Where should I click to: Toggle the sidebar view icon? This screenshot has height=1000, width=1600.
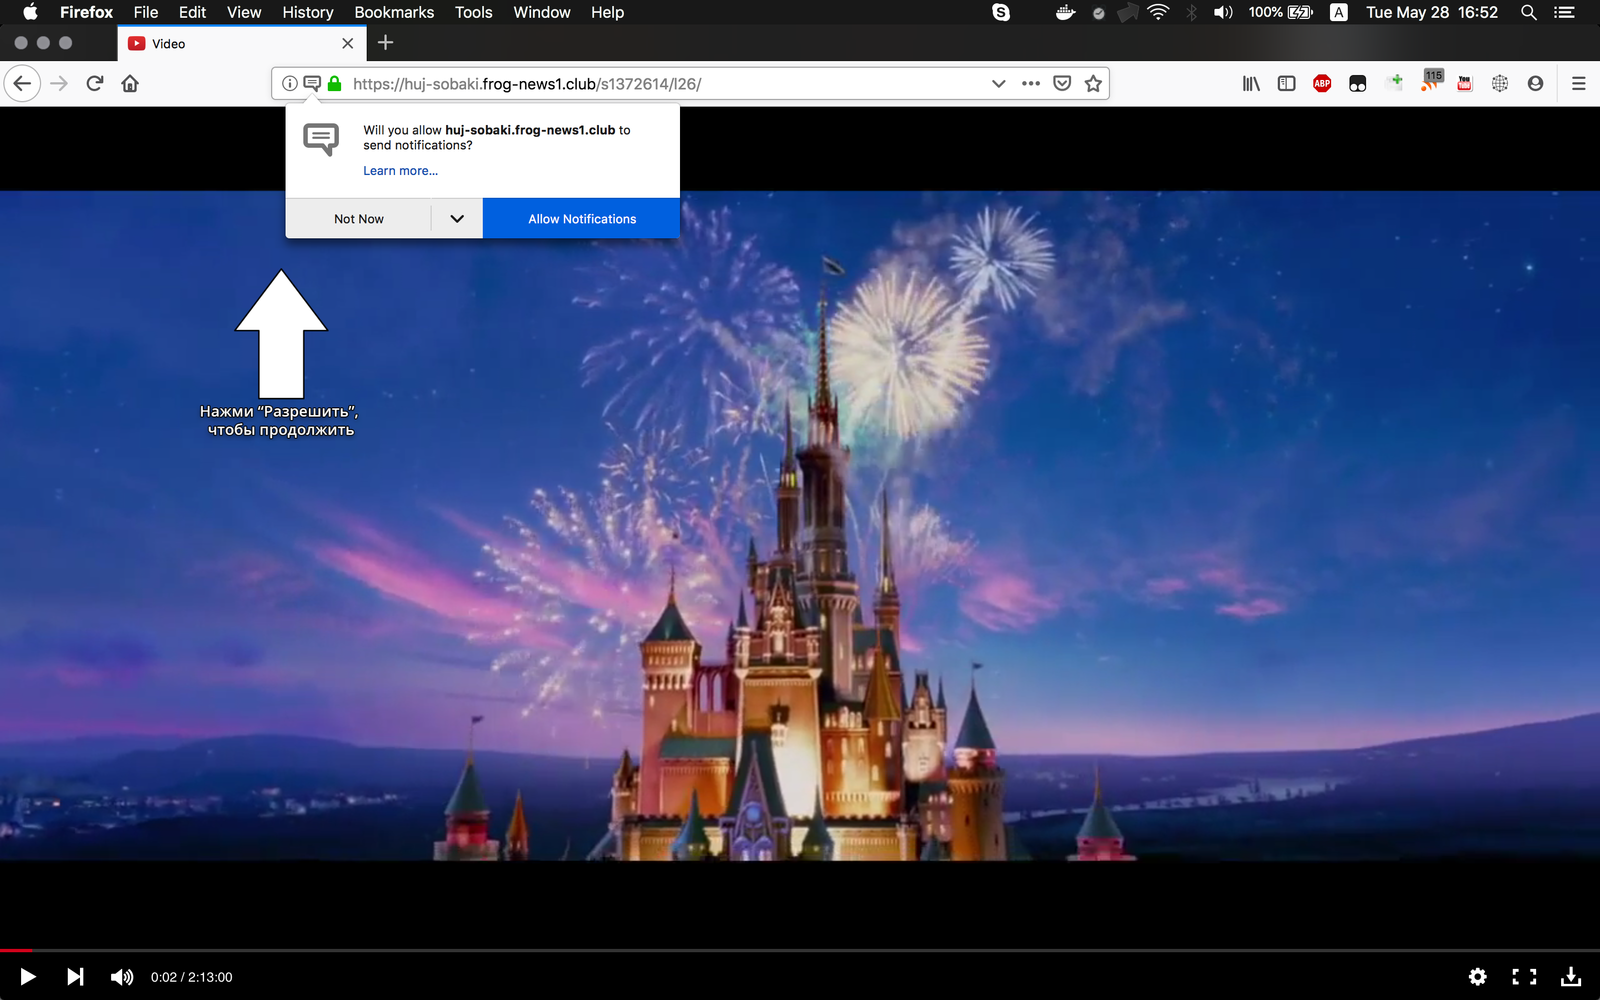pyautogui.click(x=1287, y=84)
